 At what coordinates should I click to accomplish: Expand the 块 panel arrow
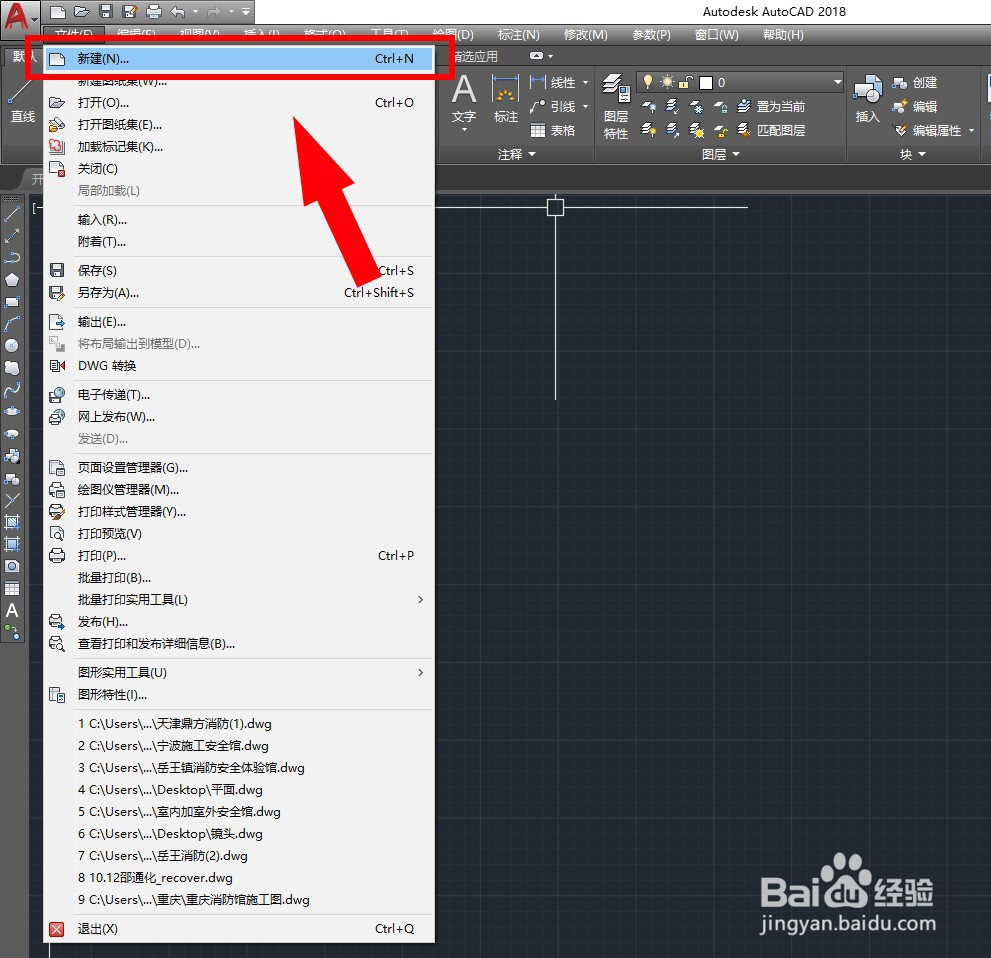(922, 155)
